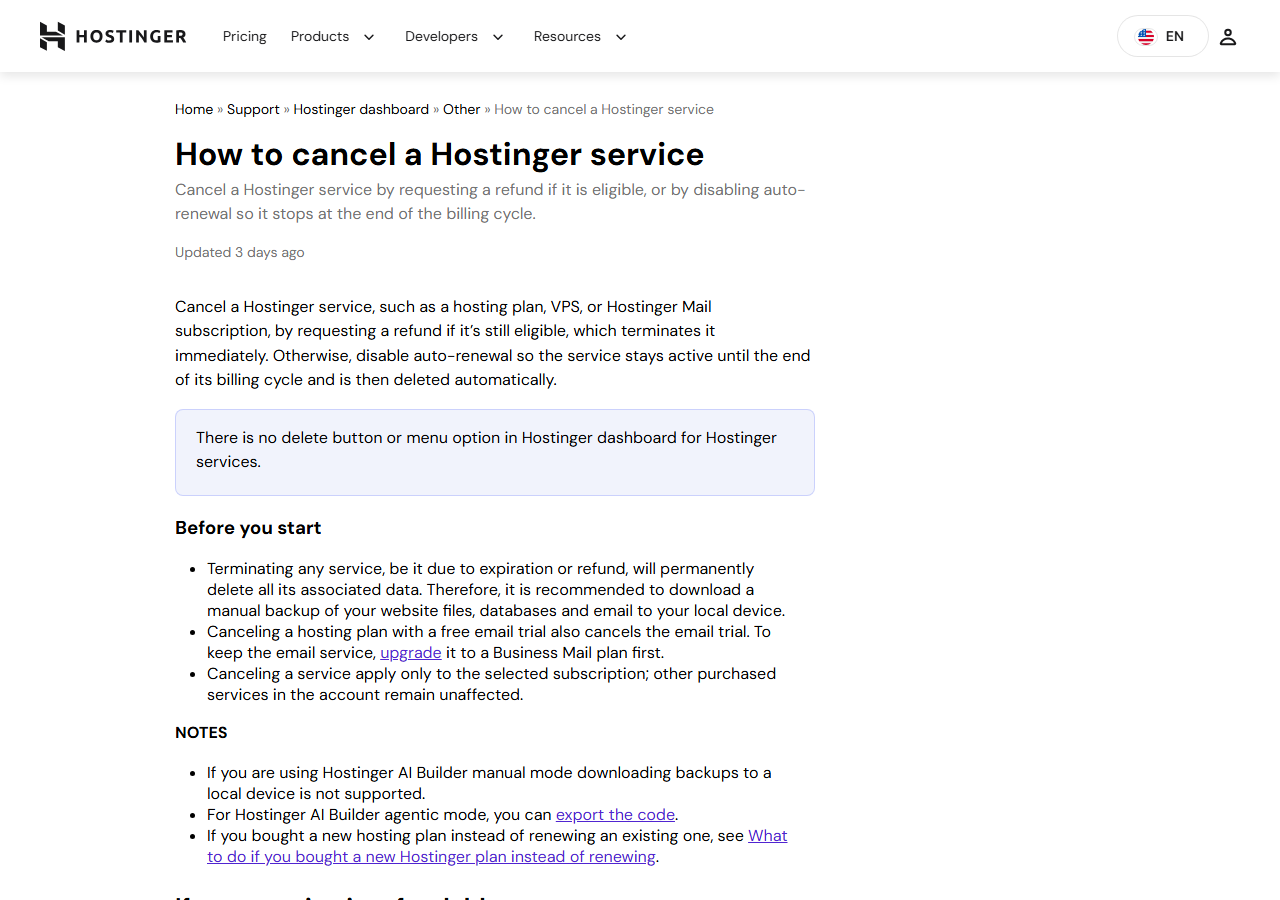
Task: Go to Support breadcrumb
Action: click(x=253, y=109)
